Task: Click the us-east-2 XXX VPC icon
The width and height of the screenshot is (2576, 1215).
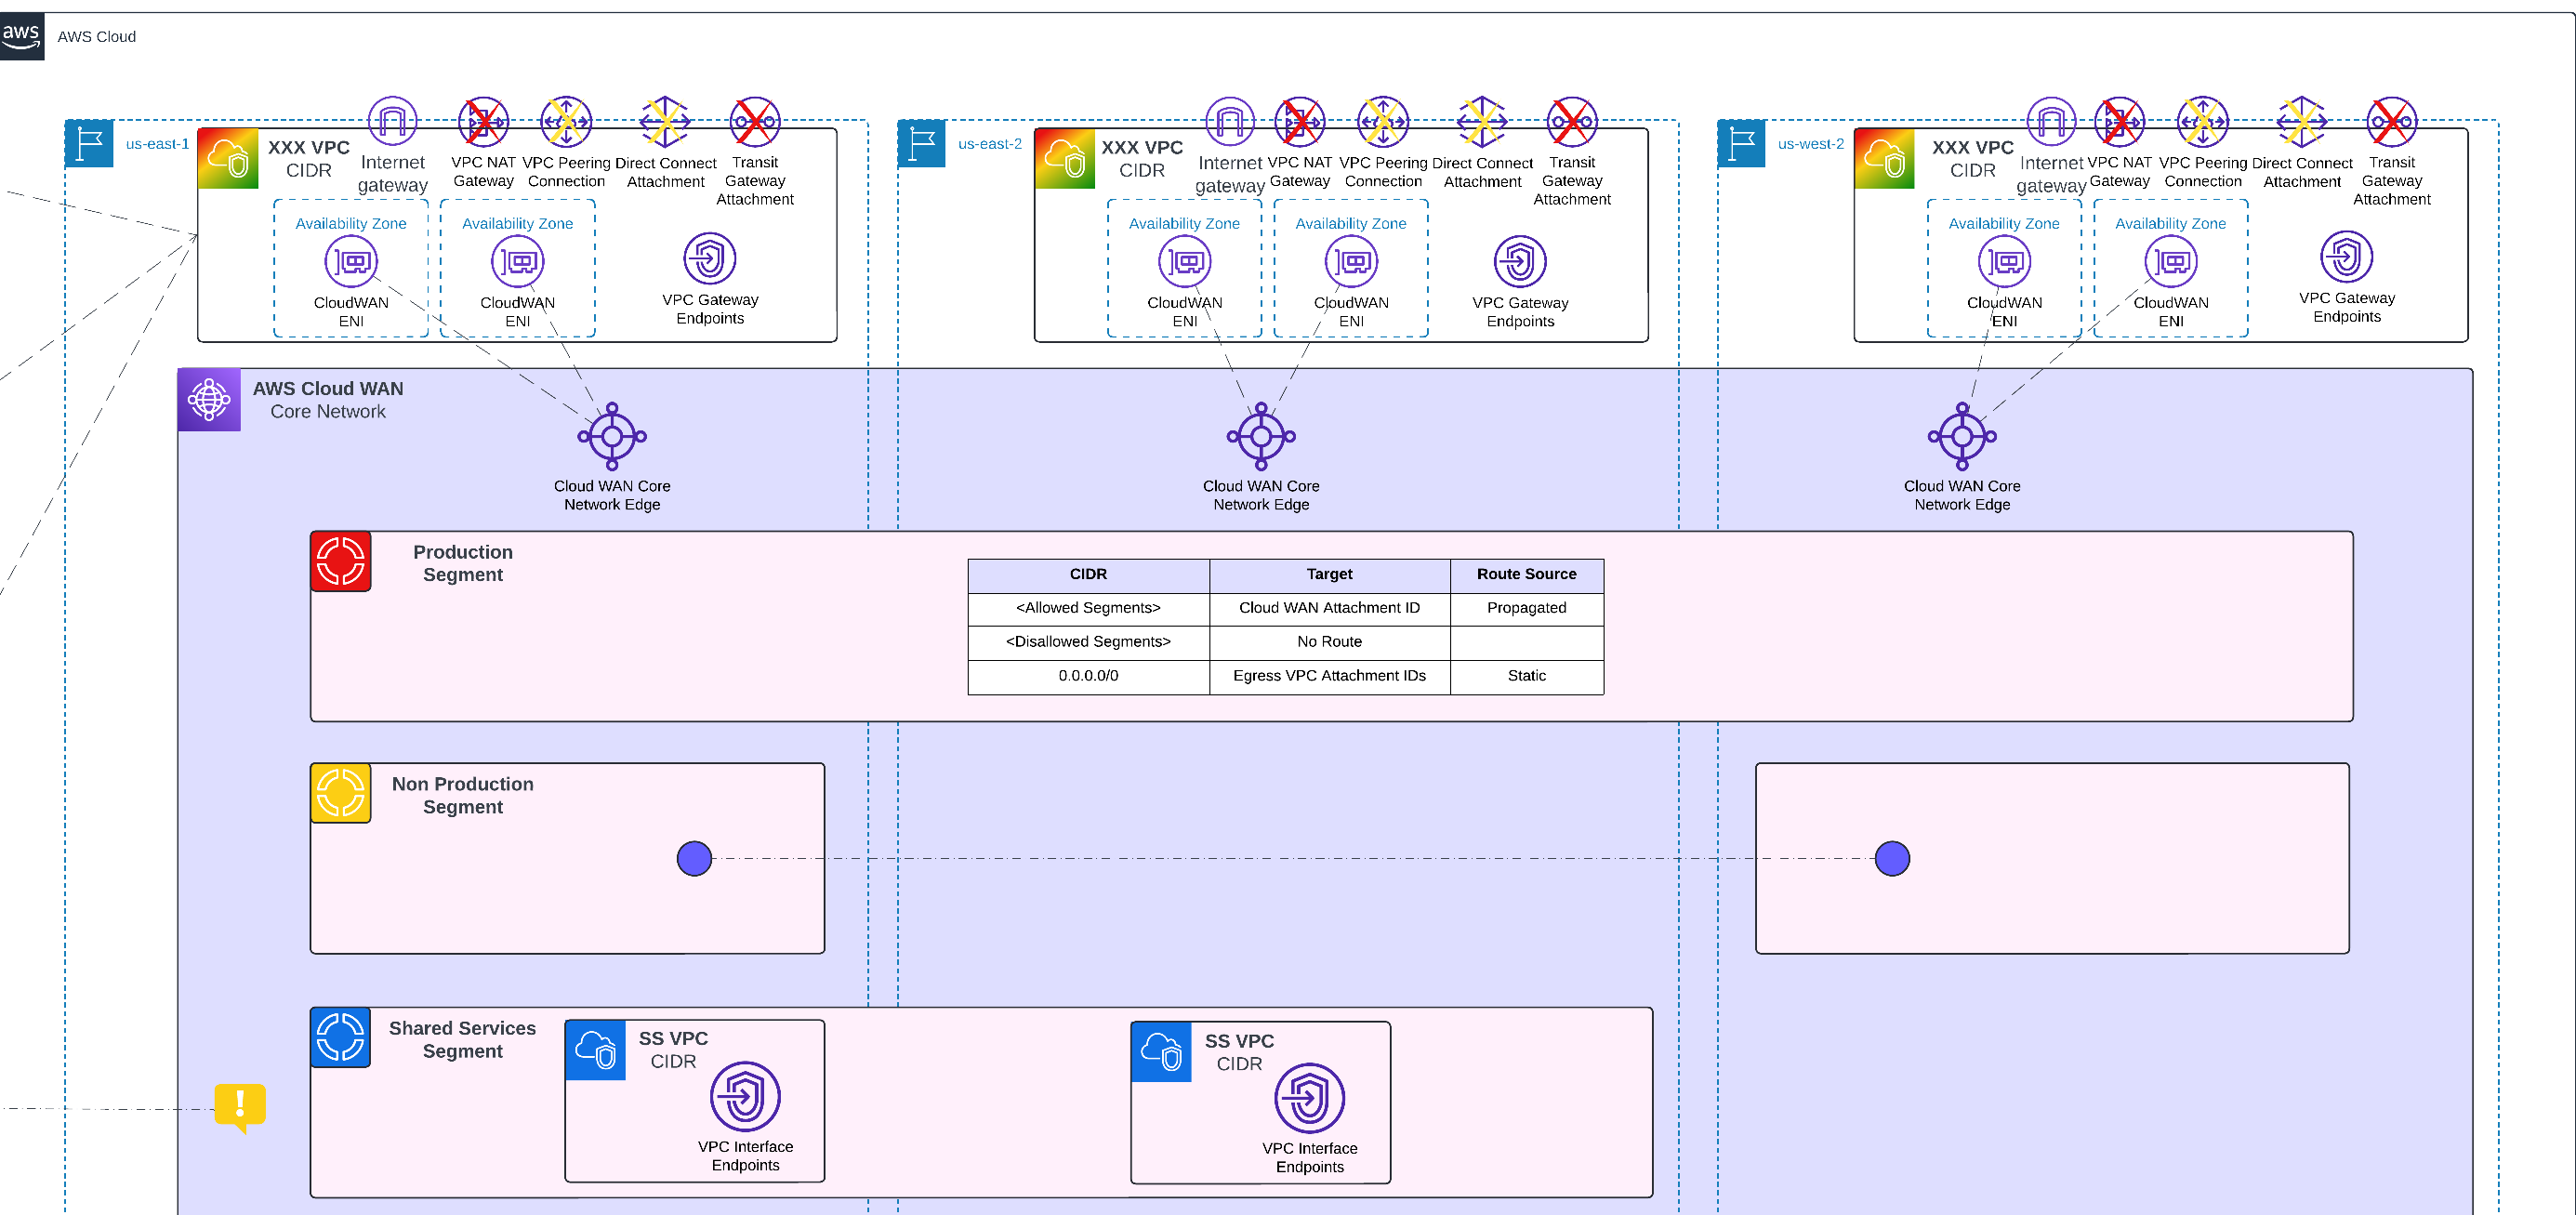Action: (1065, 158)
